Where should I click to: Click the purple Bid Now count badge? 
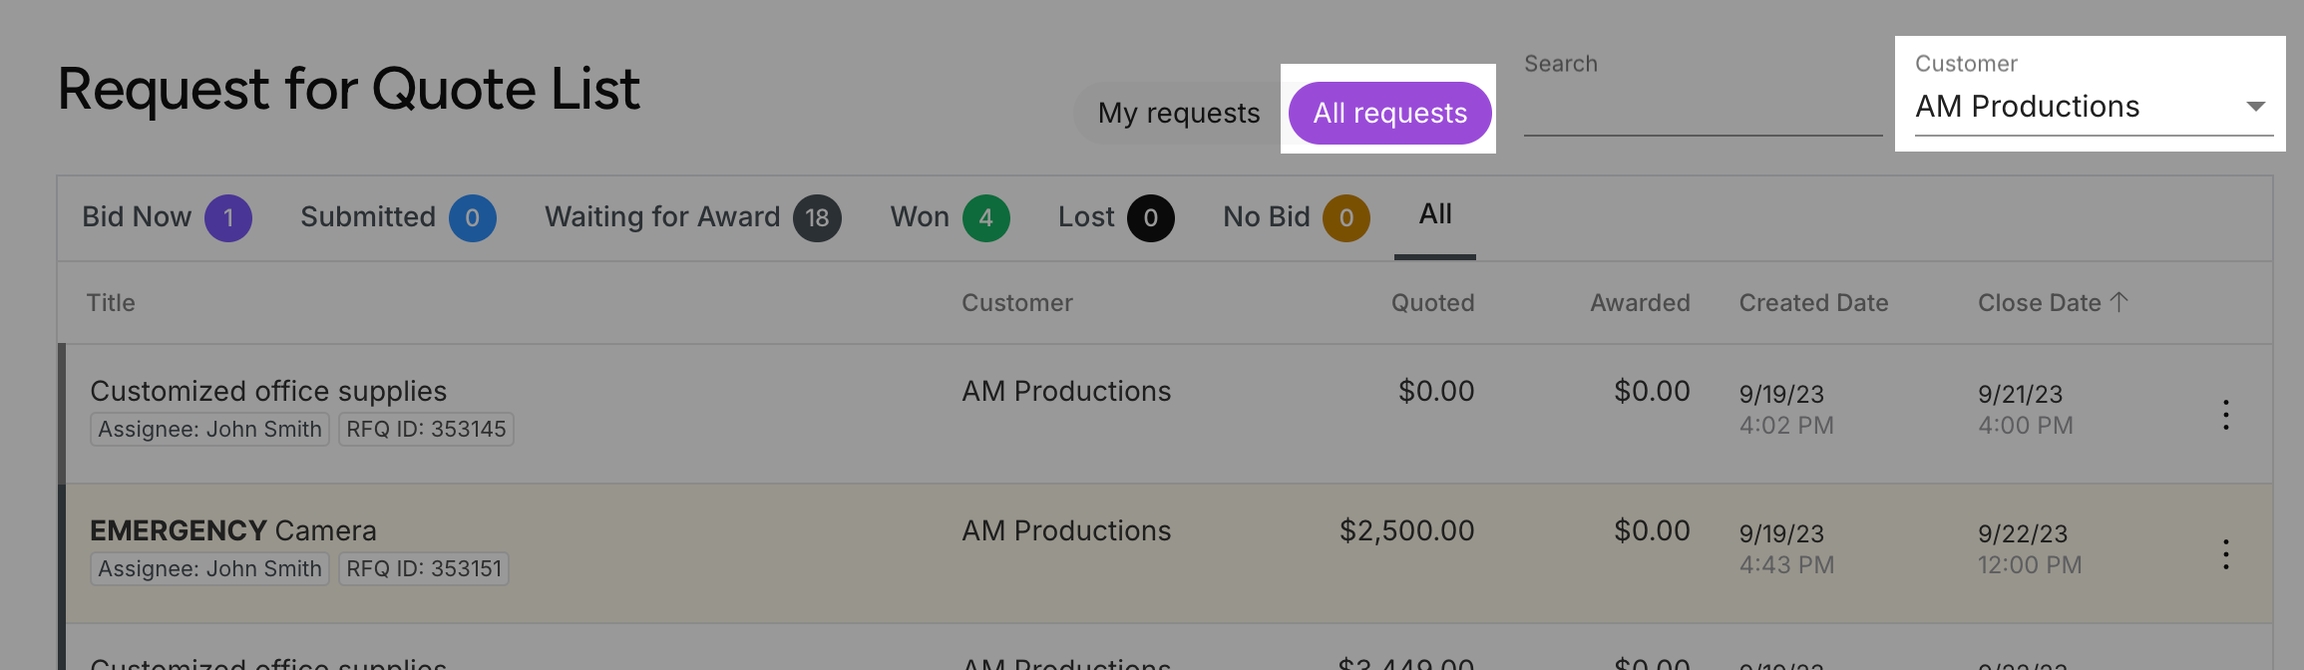[228, 218]
